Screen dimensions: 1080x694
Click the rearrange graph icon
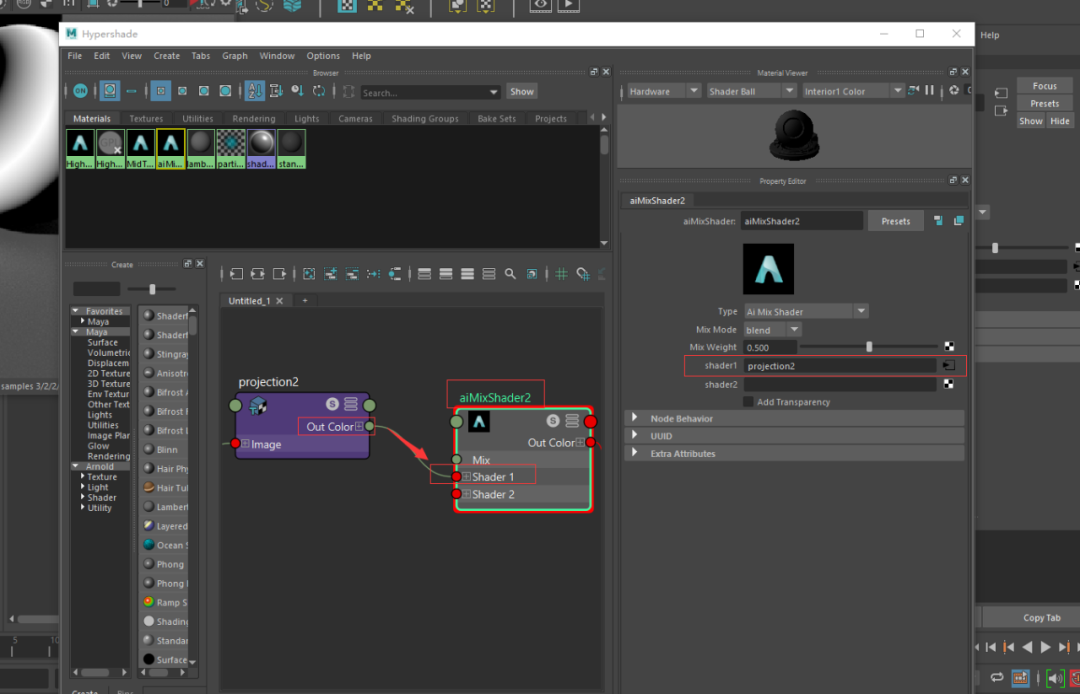(x=373, y=274)
